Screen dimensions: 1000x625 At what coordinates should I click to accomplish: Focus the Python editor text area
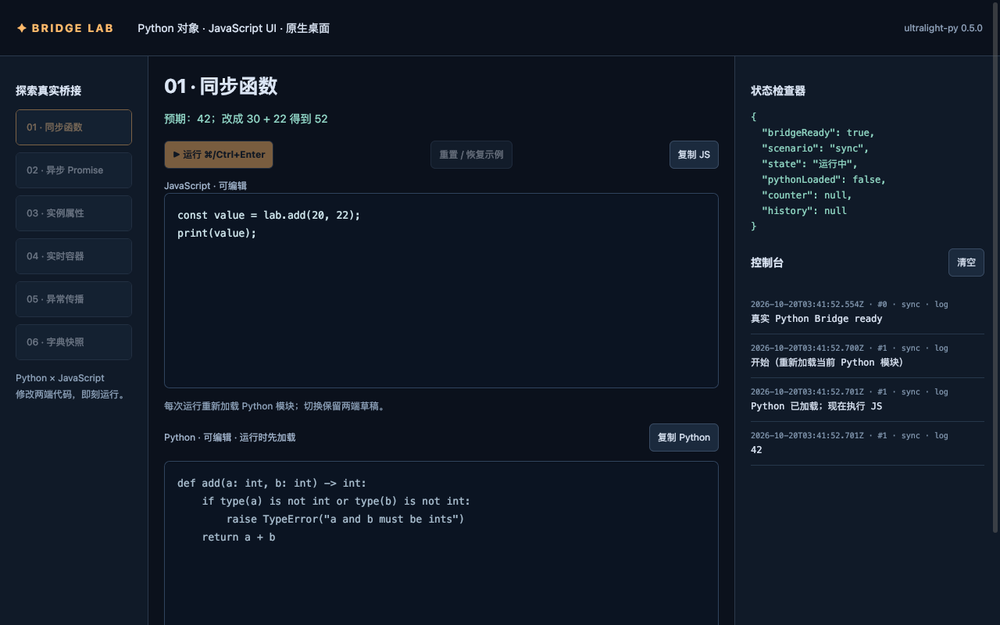tap(441, 543)
